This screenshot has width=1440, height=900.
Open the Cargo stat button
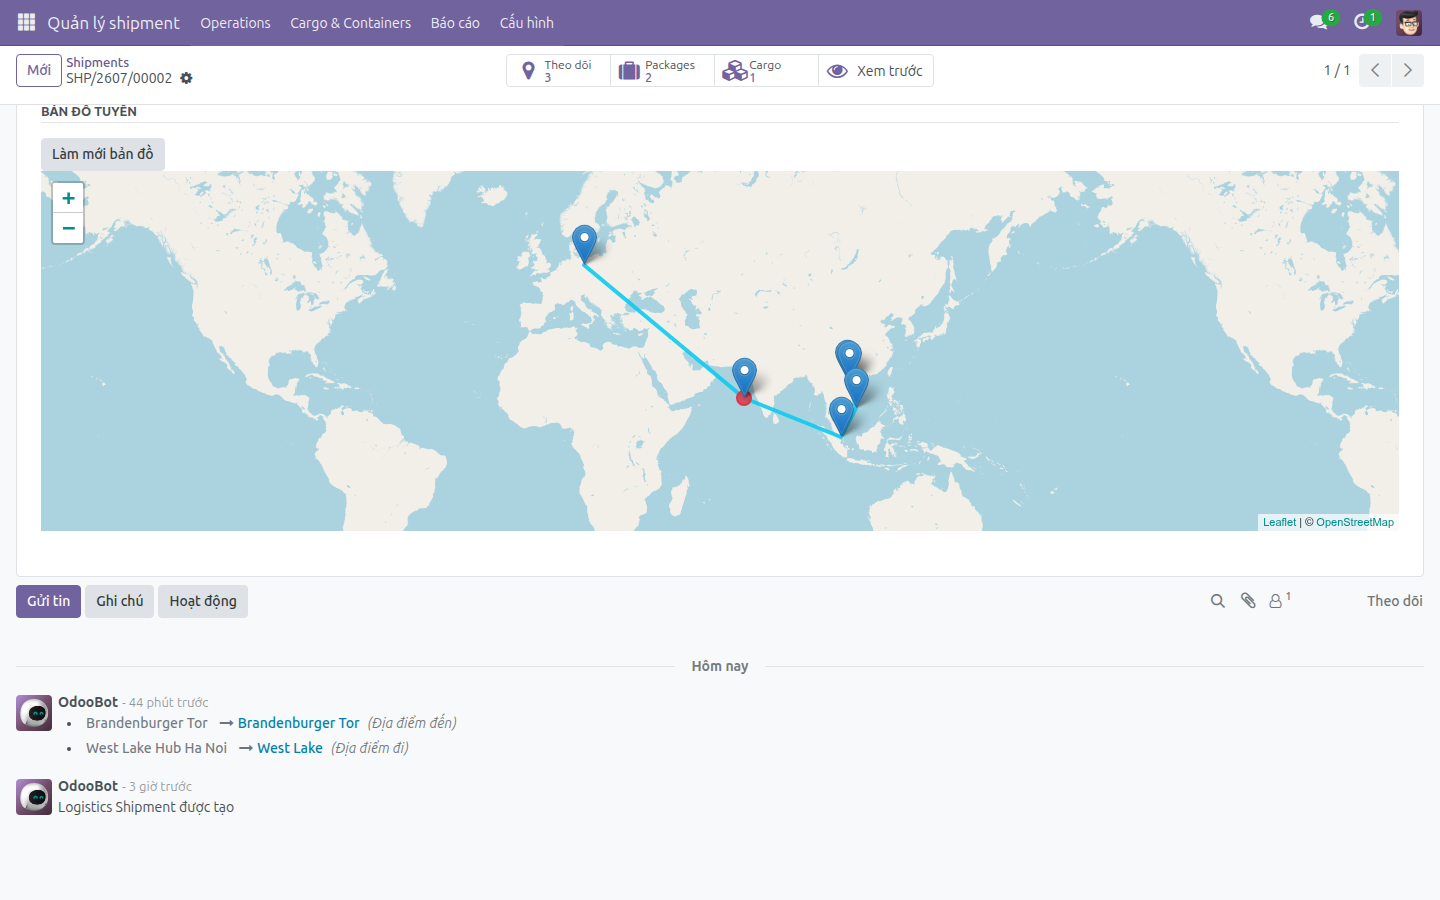(x=766, y=70)
